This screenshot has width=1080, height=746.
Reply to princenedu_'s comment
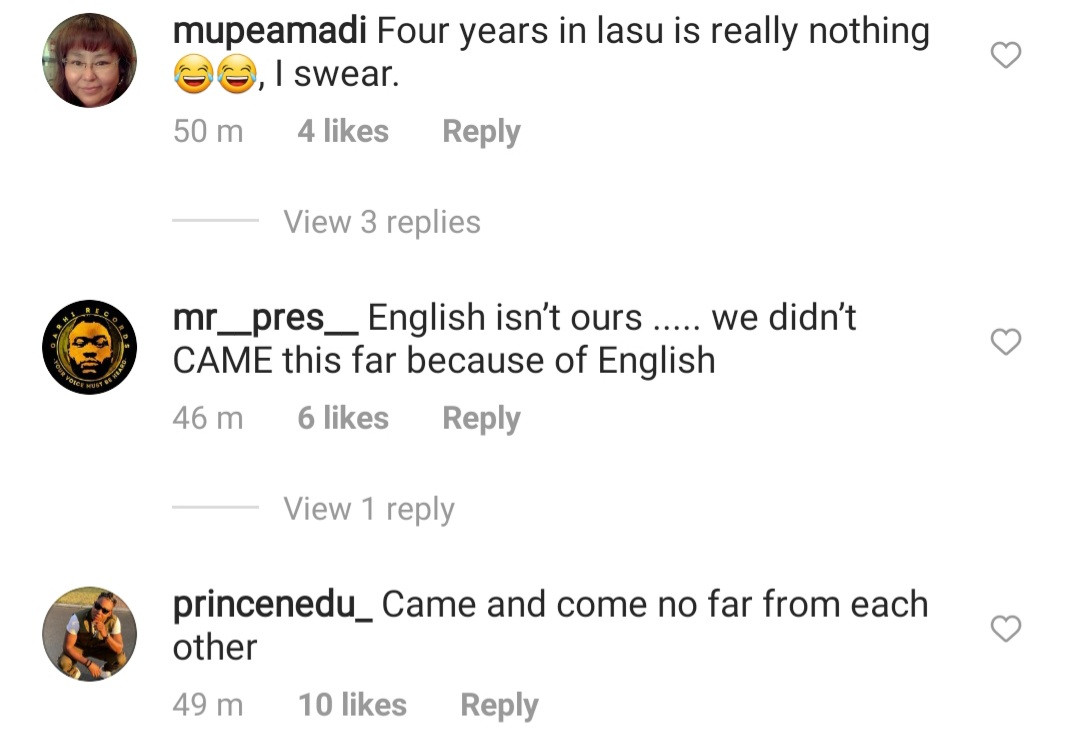499,705
